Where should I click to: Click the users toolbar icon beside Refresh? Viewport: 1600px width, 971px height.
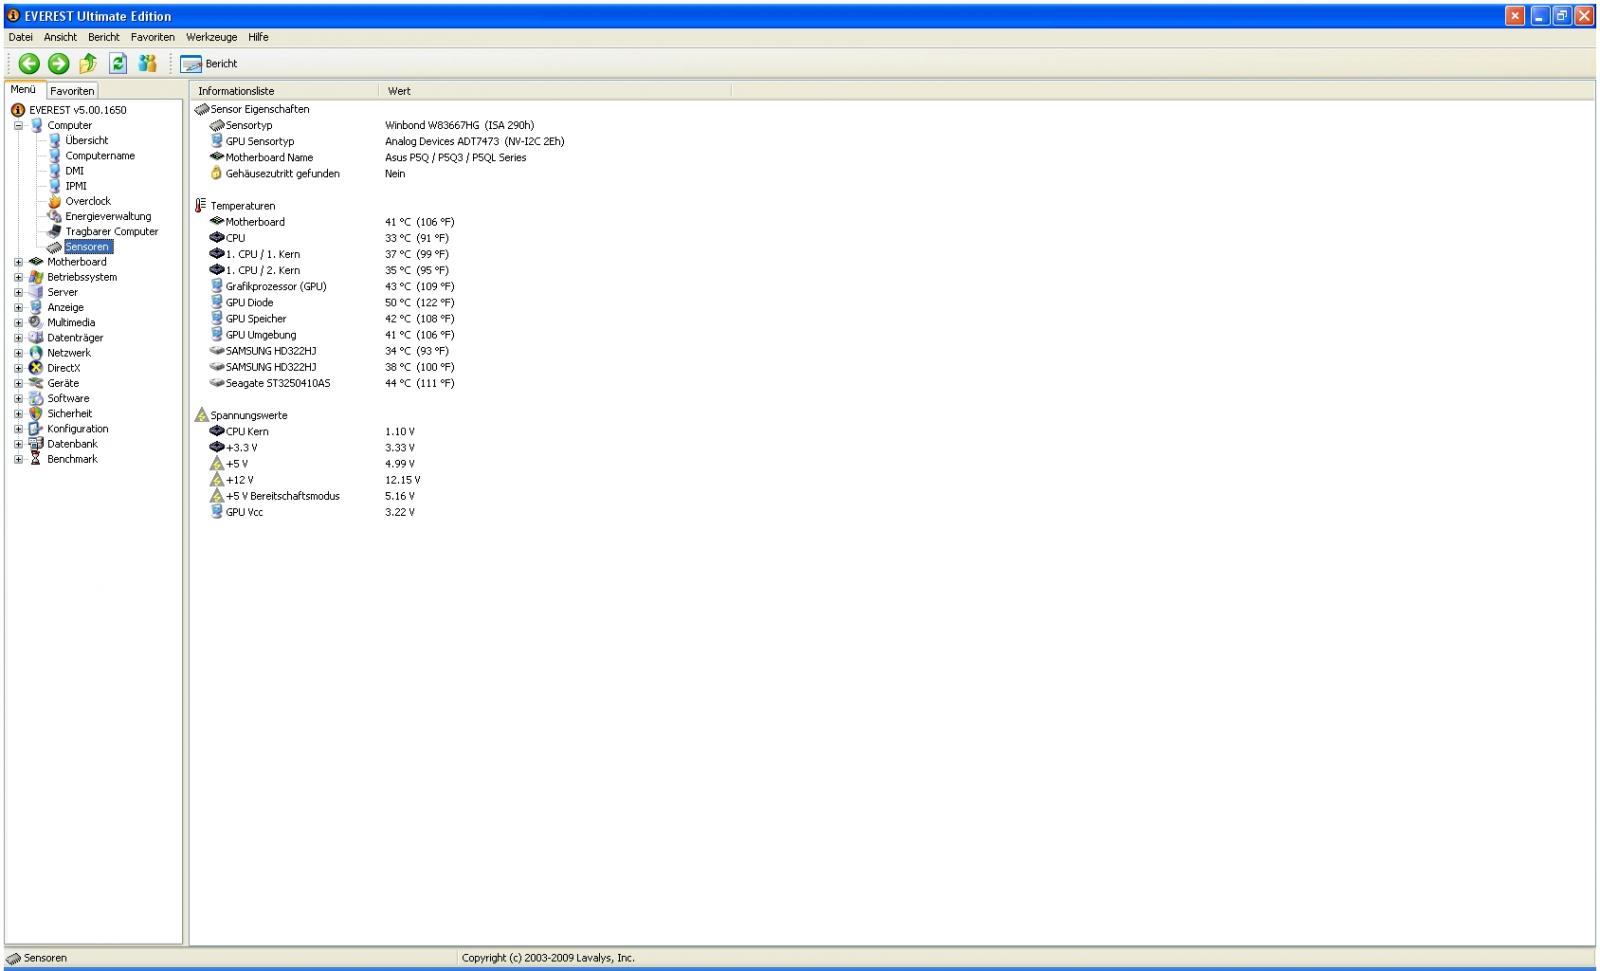pyautogui.click(x=148, y=63)
